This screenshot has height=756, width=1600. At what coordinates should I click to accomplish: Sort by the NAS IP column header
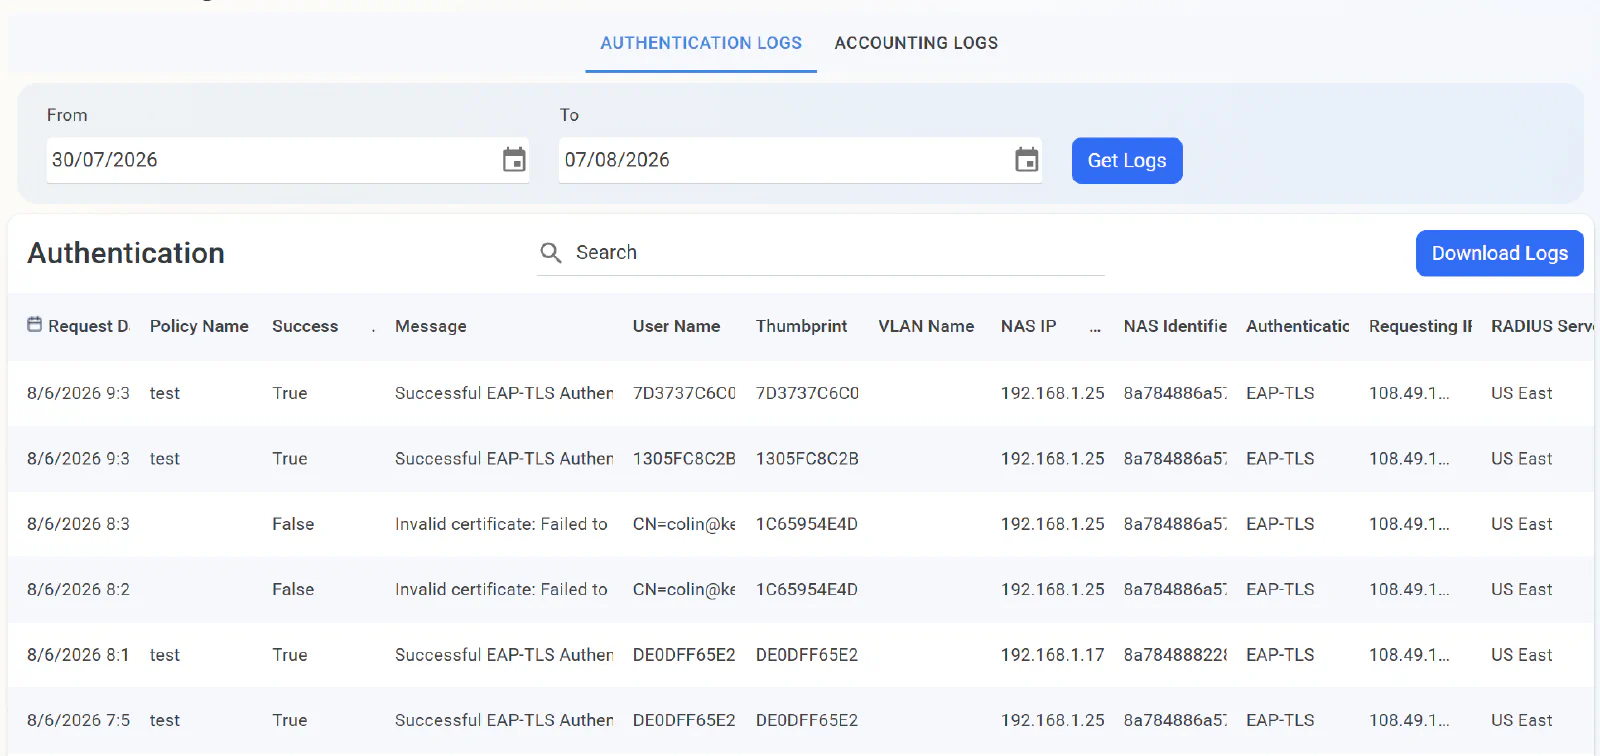1028,326
